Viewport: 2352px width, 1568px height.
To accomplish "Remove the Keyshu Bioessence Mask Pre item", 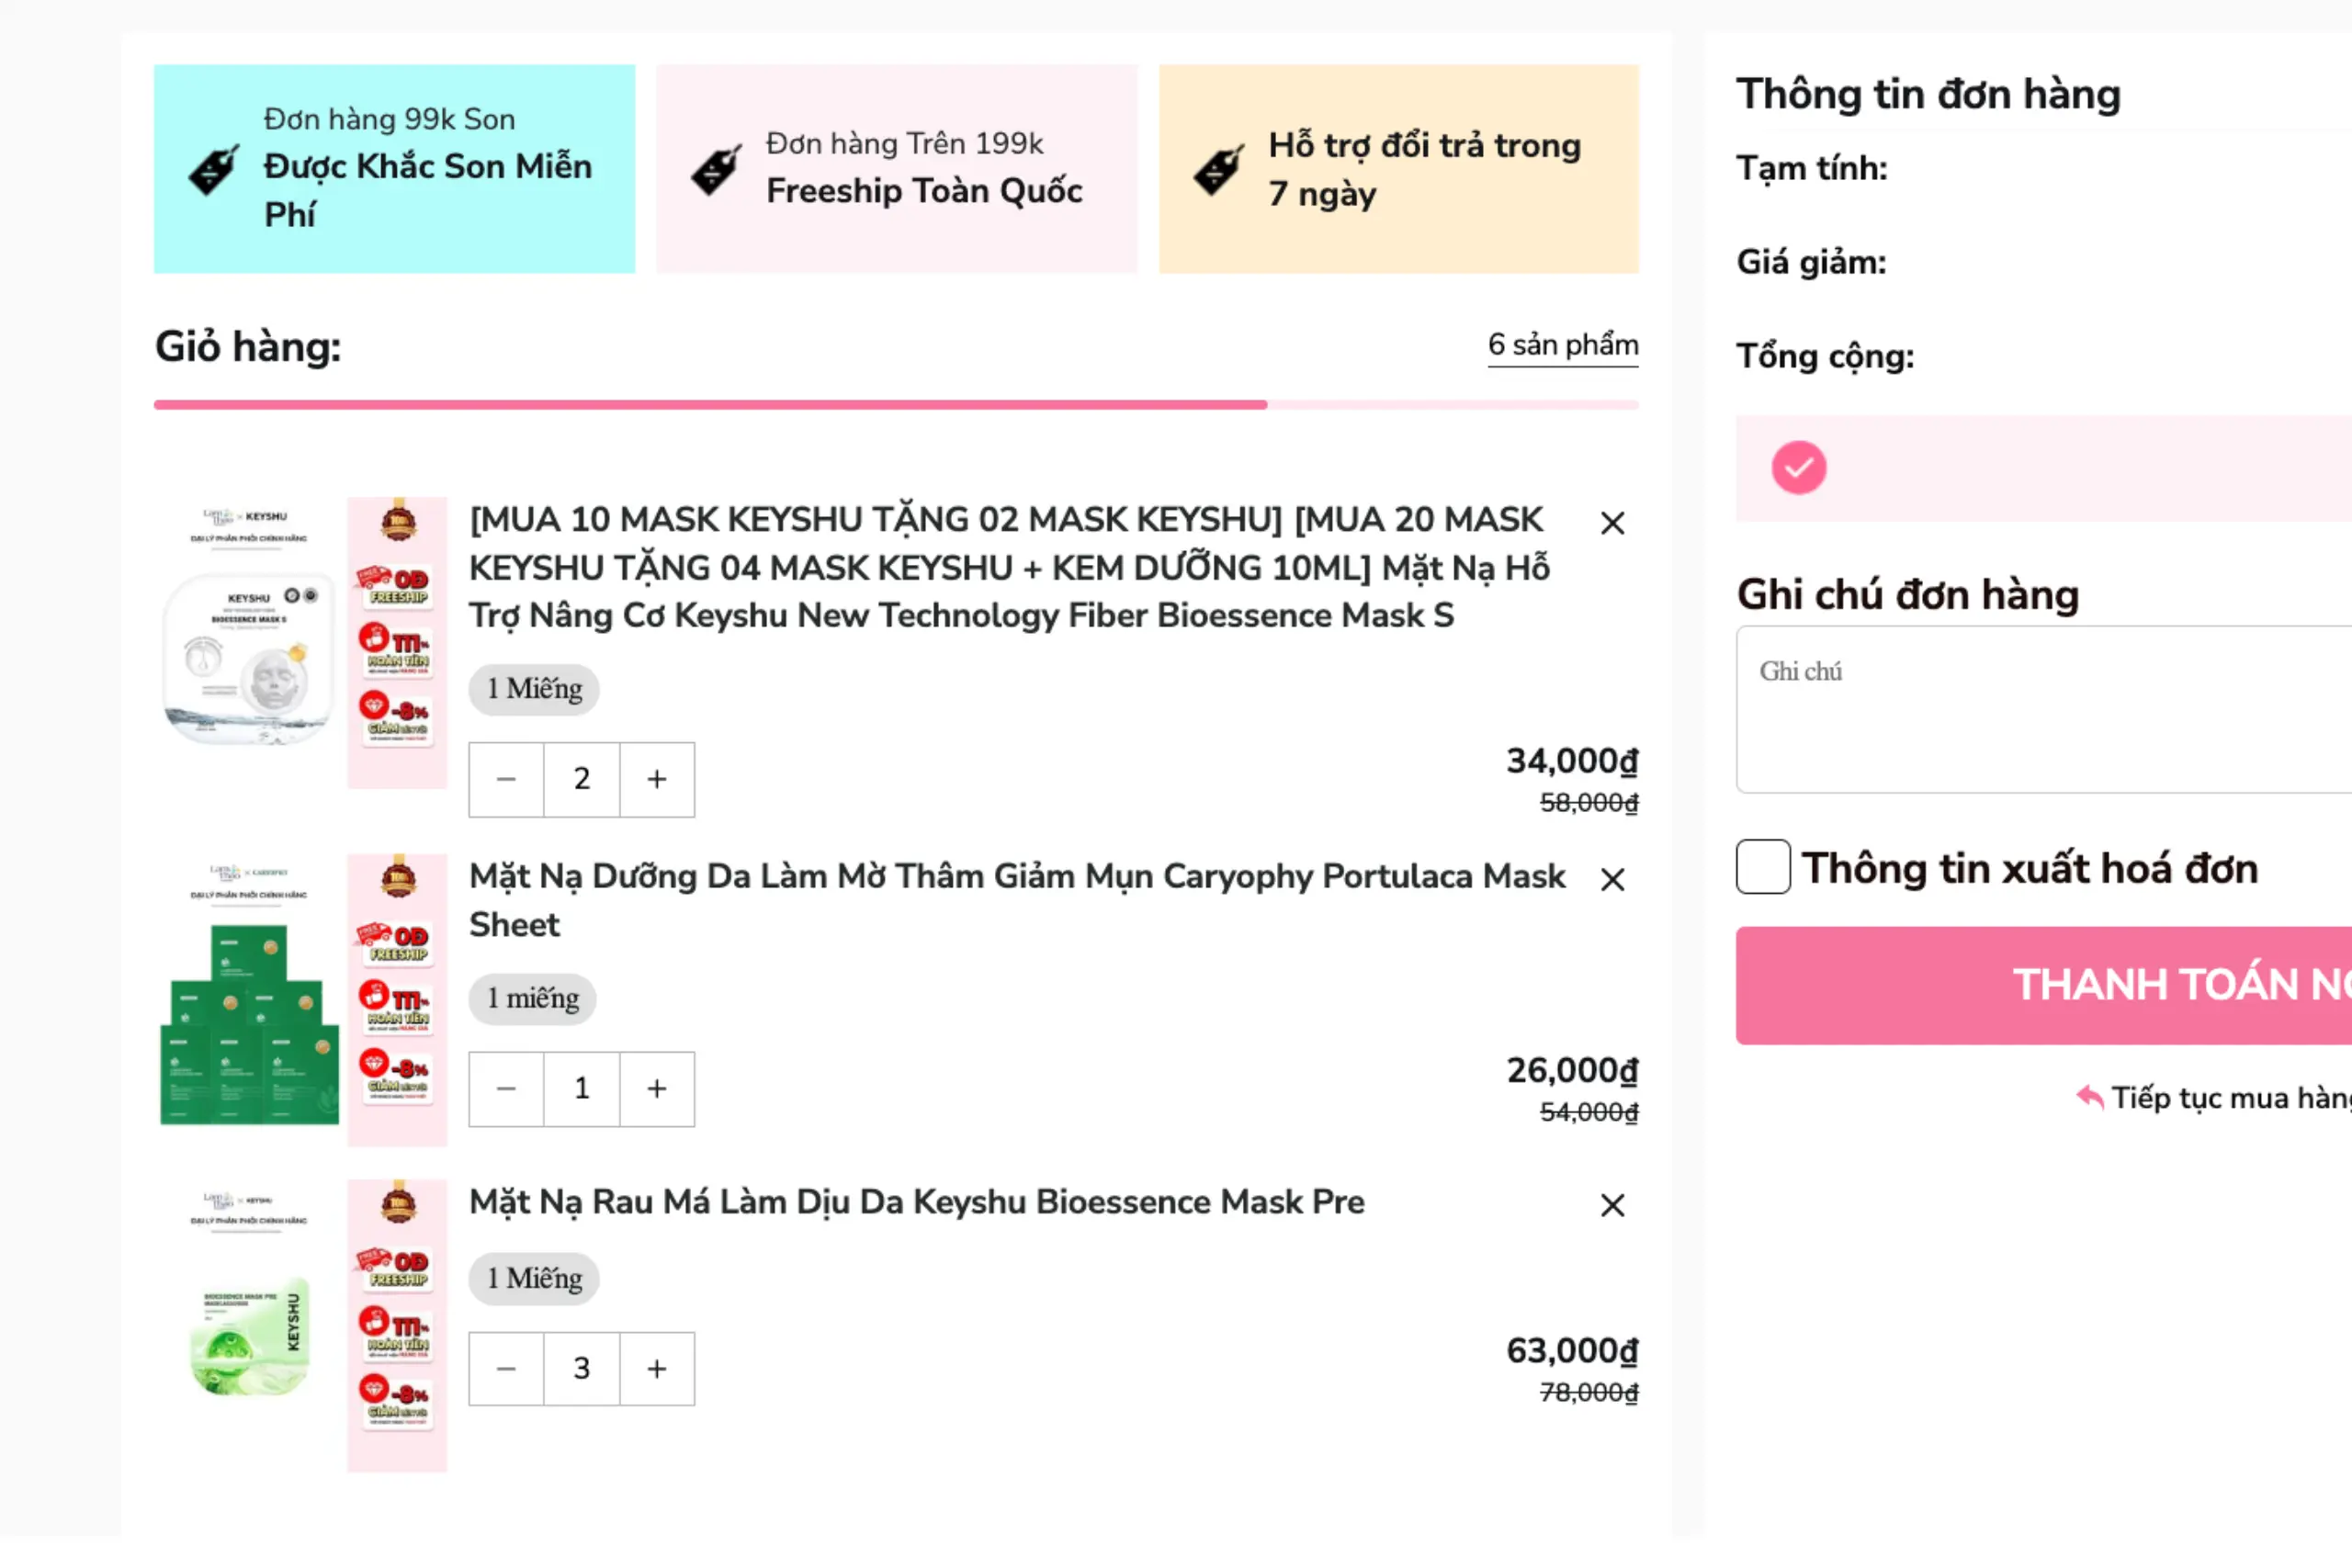I will pos(1612,1205).
